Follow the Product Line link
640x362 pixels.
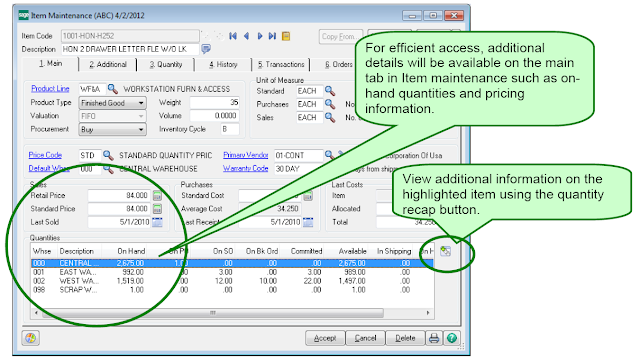50,89
